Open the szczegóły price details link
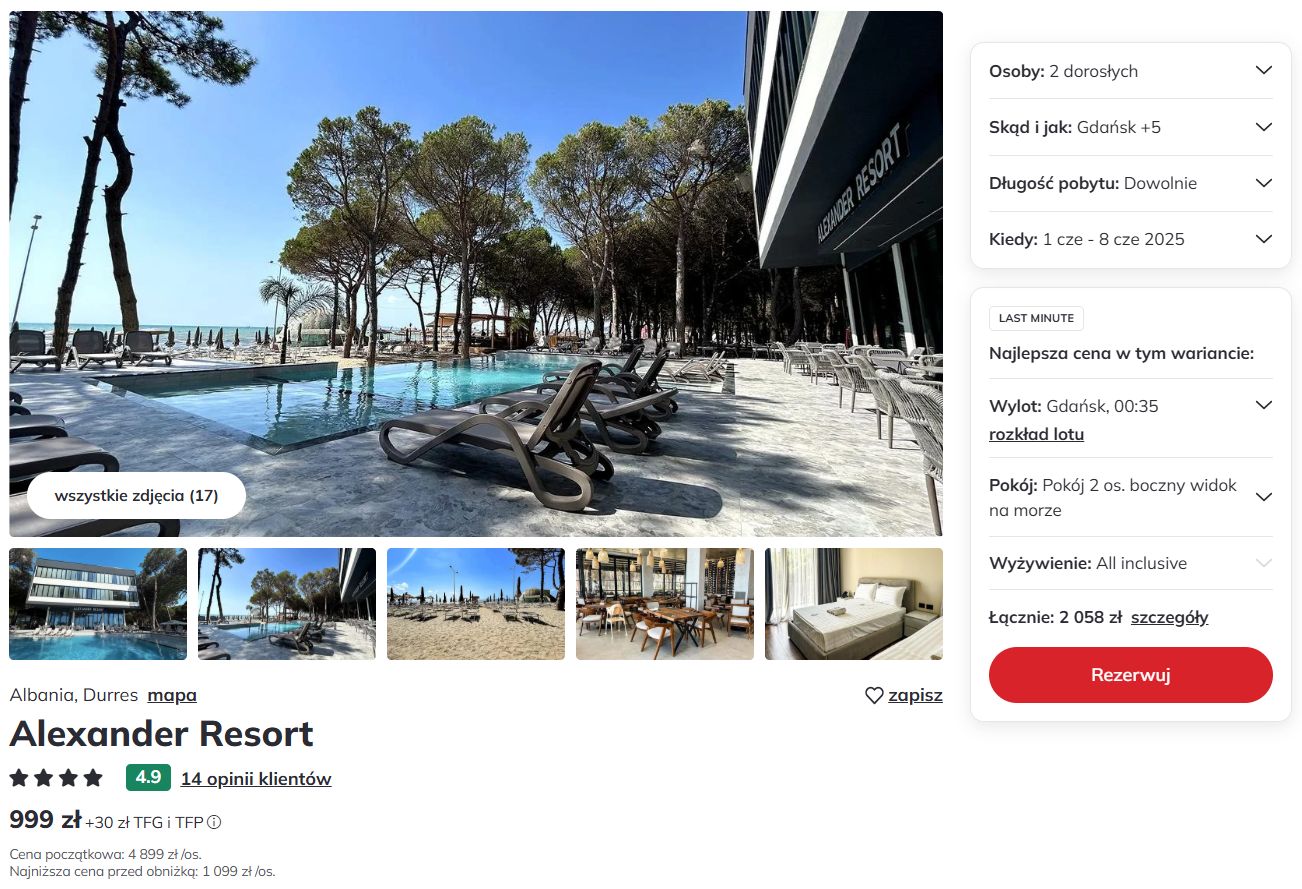Screen dimensions: 1302x889 tap(1169, 617)
